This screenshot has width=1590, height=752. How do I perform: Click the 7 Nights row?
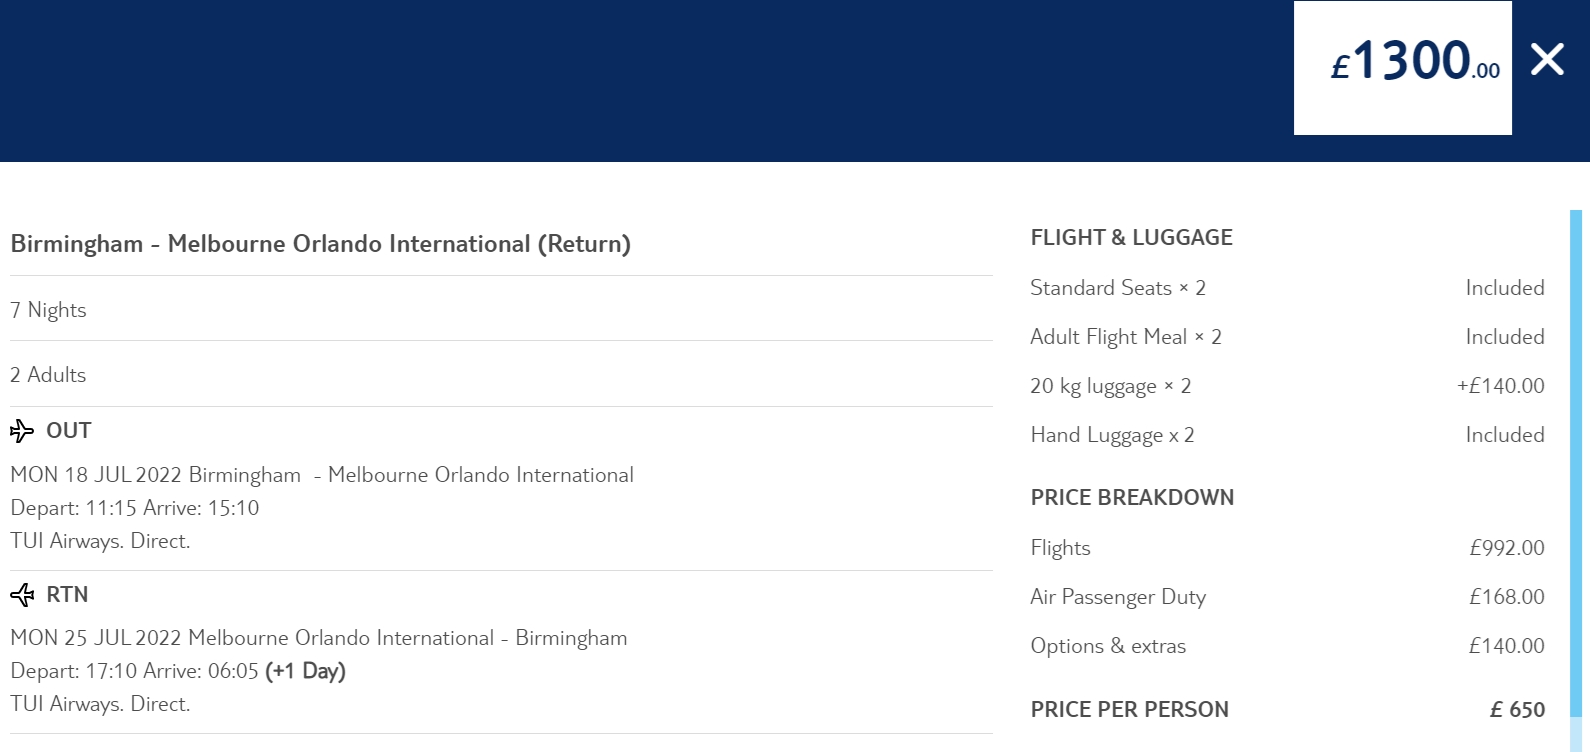click(48, 310)
